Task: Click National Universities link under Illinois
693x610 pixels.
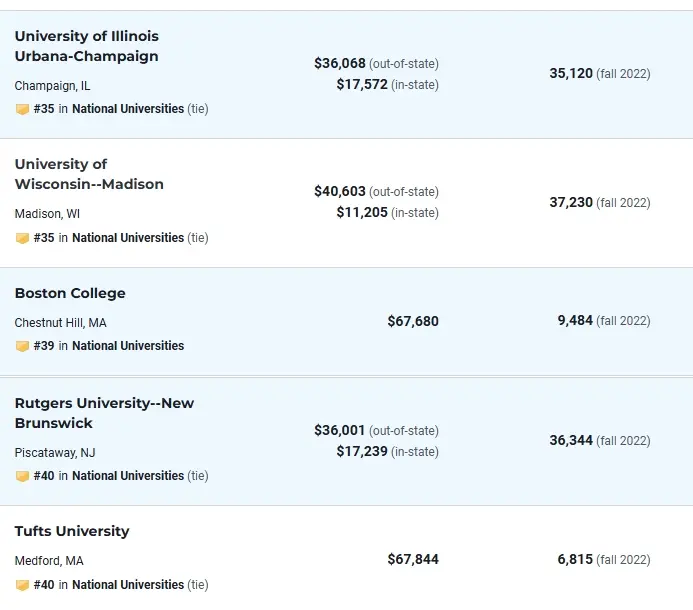Action: (128, 109)
